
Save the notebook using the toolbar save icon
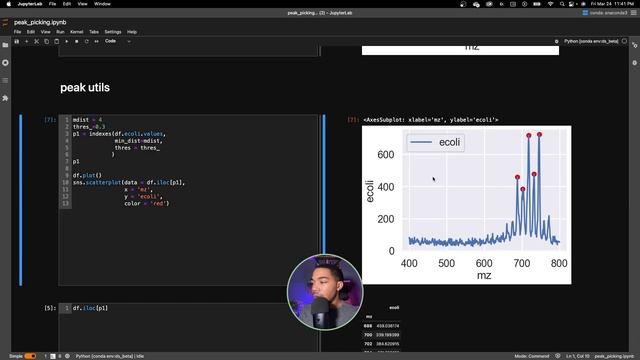17,41
